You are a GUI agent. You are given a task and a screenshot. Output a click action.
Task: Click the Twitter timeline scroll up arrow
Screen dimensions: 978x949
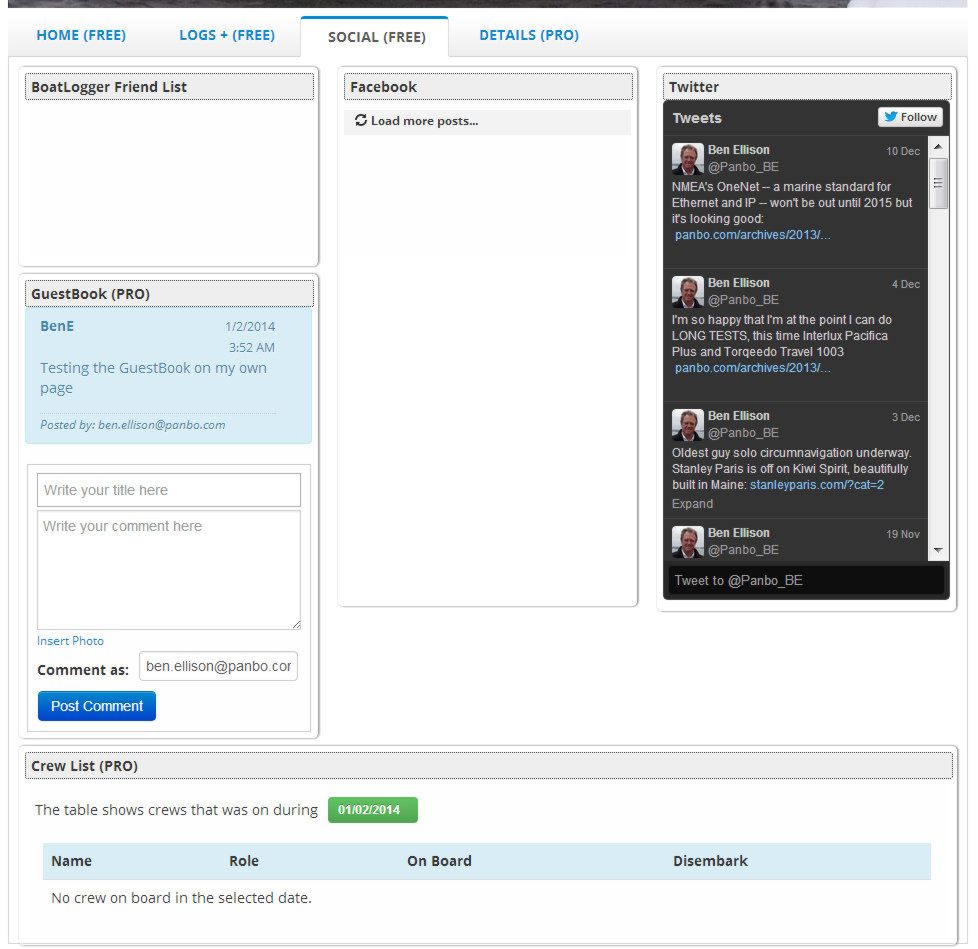(x=937, y=147)
